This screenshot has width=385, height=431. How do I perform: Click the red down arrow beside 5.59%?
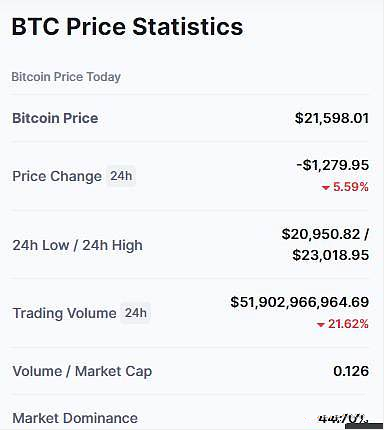coord(326,188)
